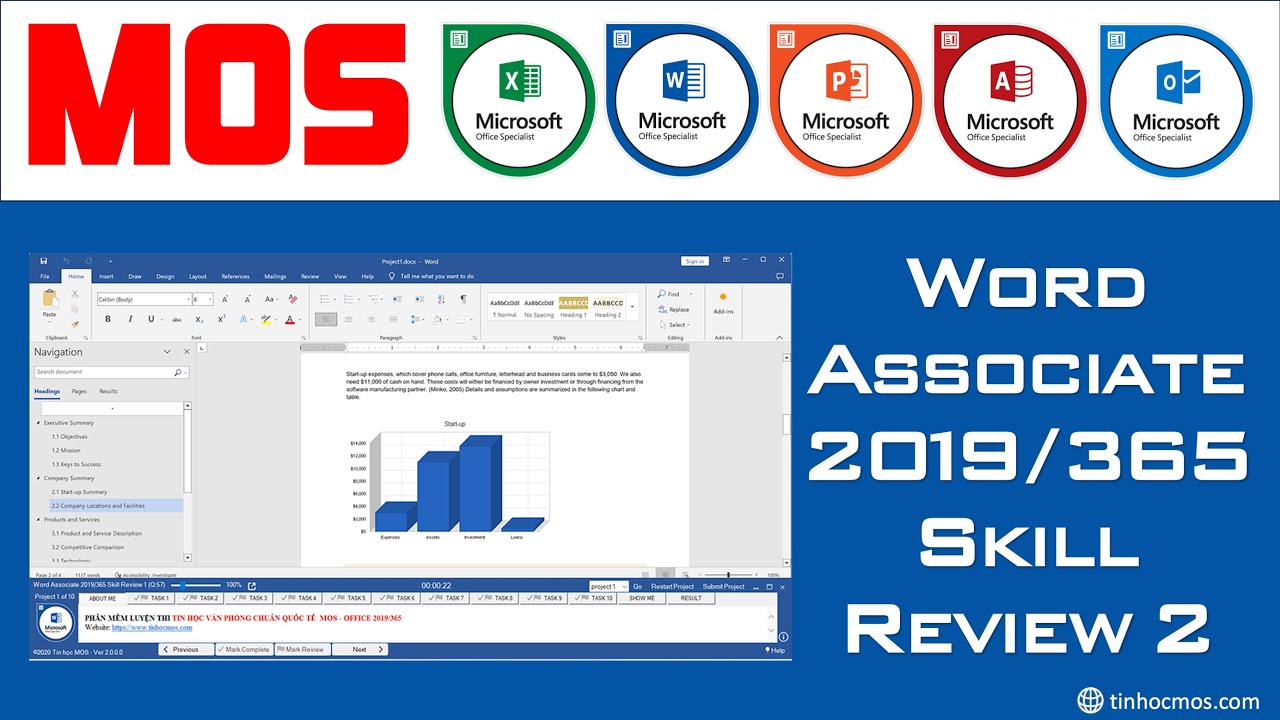Viewport: 1280px width, 720px height.
Task: Open Text Effects and Typography
Action: [242, 319]
